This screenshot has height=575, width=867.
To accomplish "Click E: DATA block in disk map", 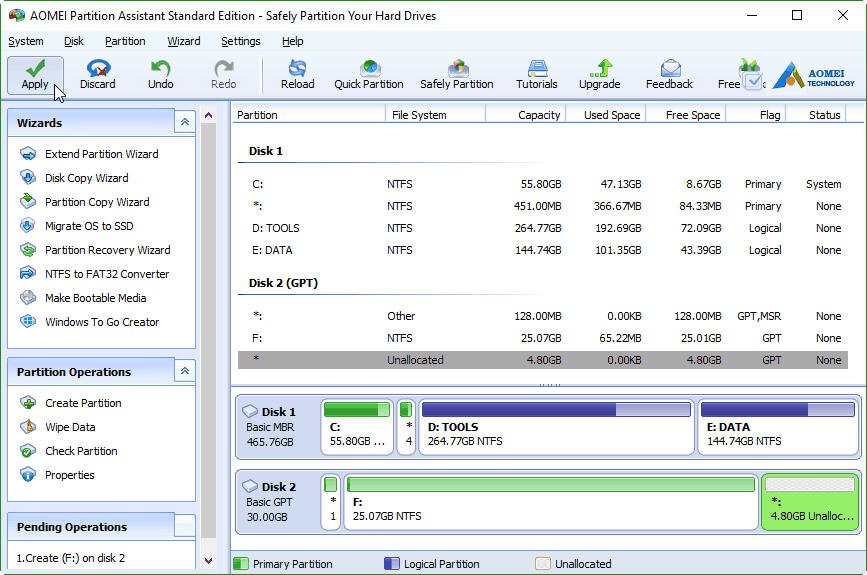I will pos(778,427).
